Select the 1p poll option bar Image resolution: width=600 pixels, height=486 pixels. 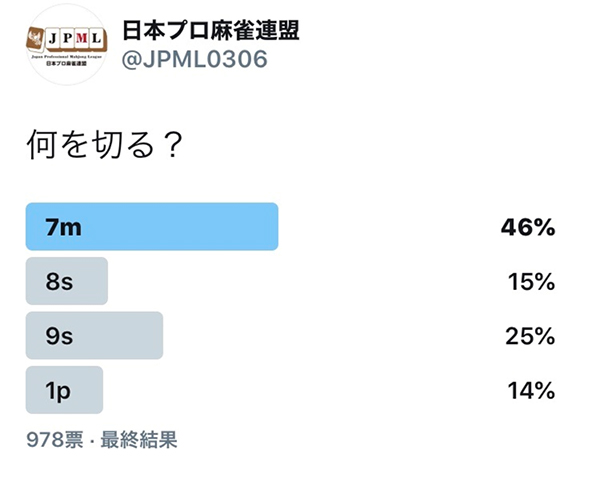pos(64,390)
